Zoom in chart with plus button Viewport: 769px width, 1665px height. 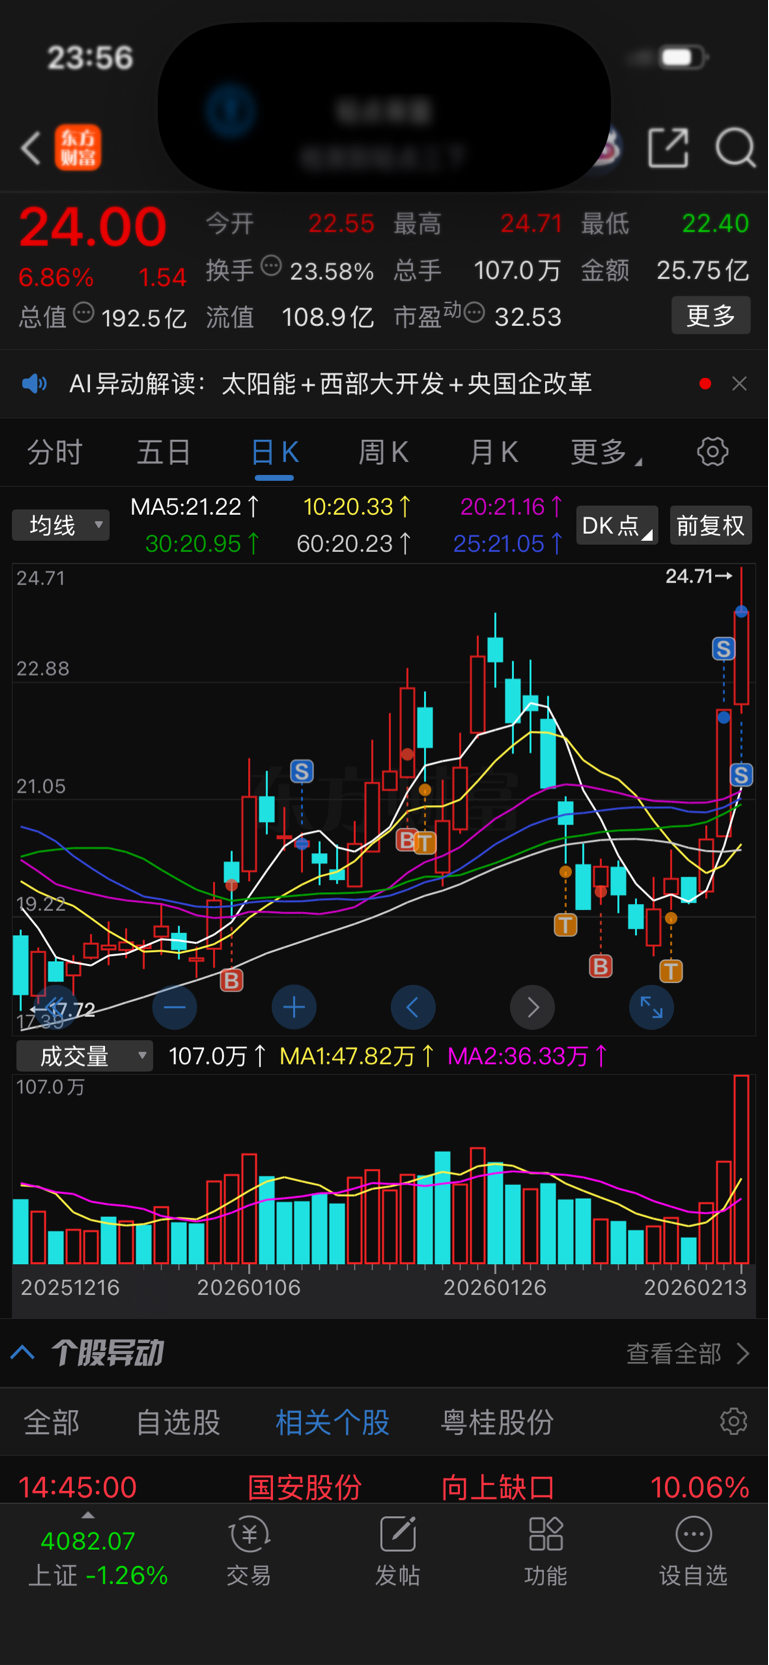[x=294, y=1007]
